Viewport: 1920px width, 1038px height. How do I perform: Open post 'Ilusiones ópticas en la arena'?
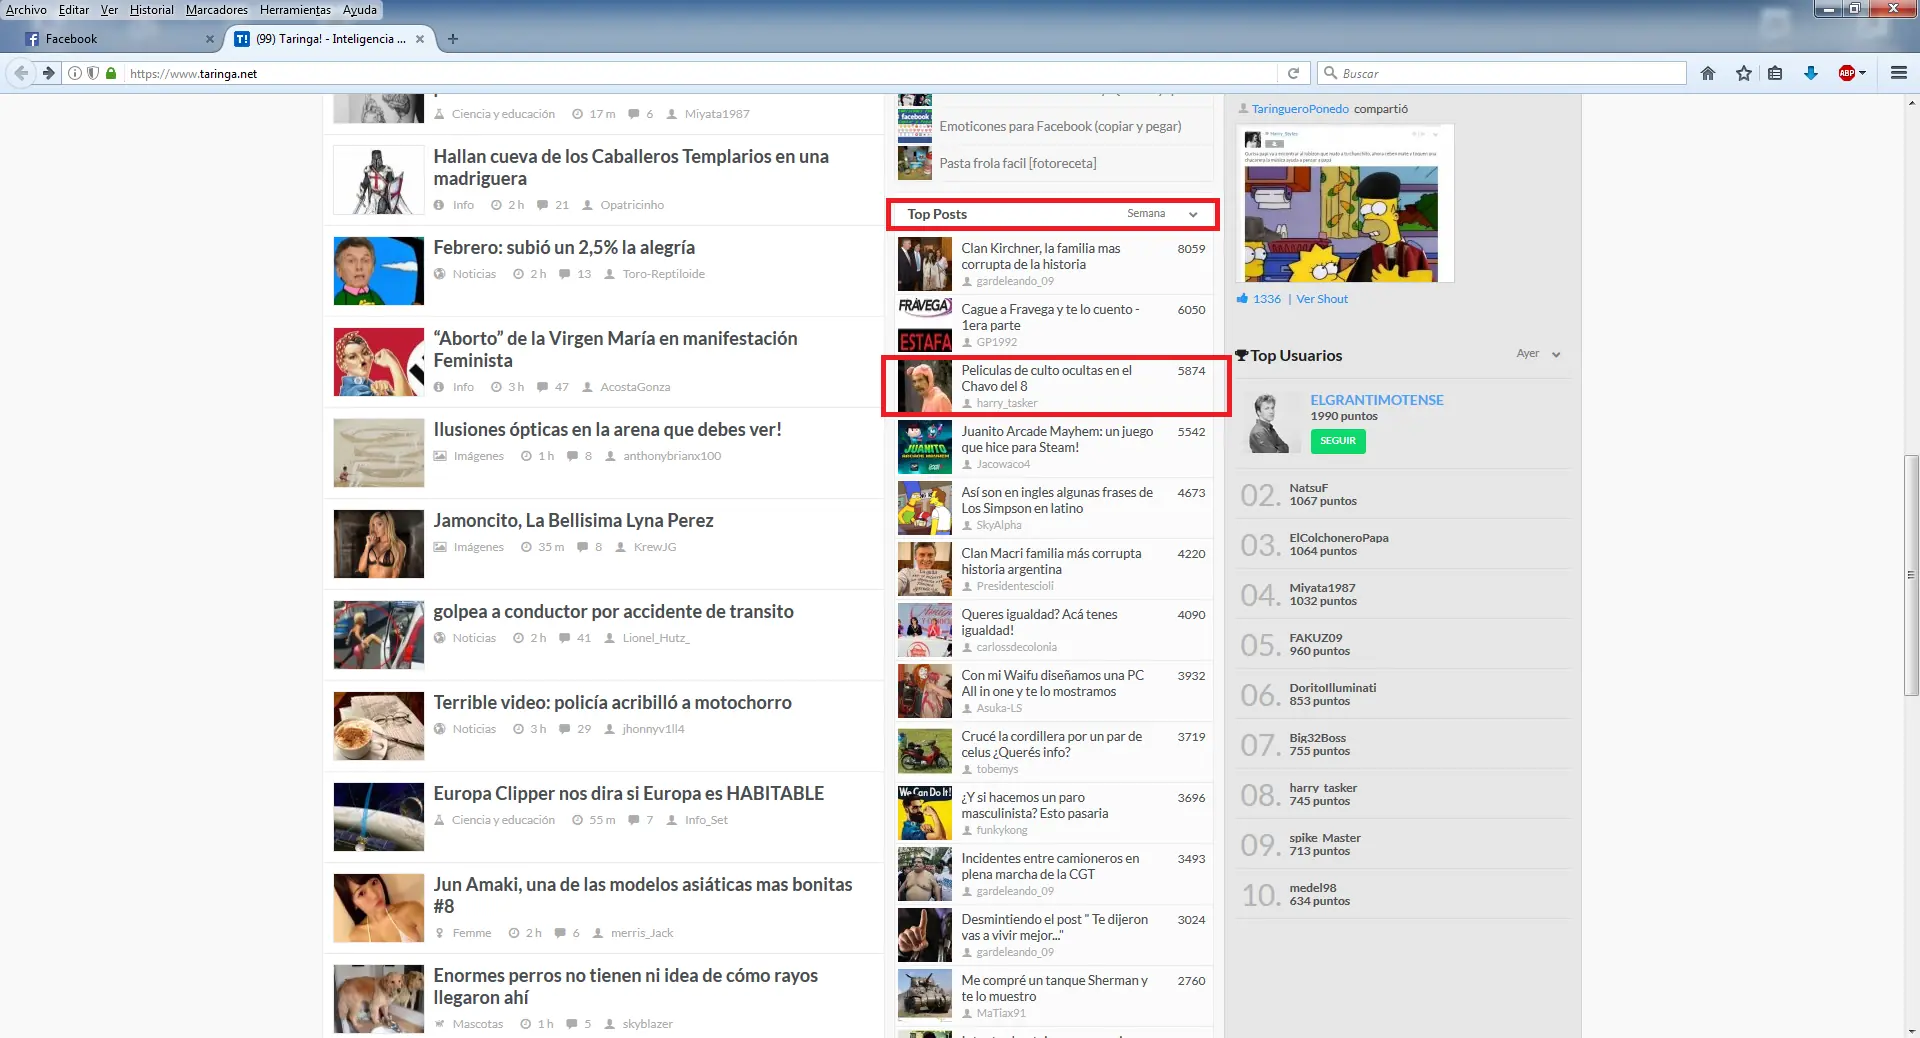(607, 429)
